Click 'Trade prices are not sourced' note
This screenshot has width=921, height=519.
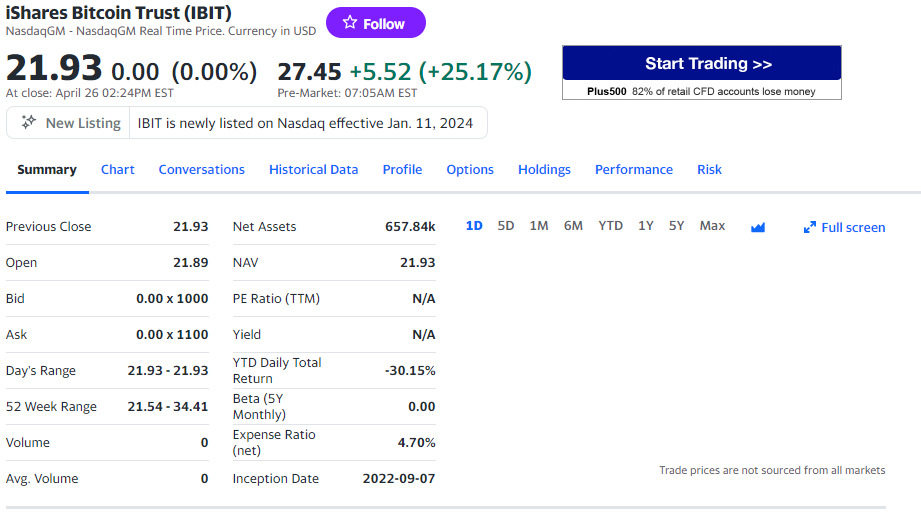pyautogui.click(x=772, y=470)
